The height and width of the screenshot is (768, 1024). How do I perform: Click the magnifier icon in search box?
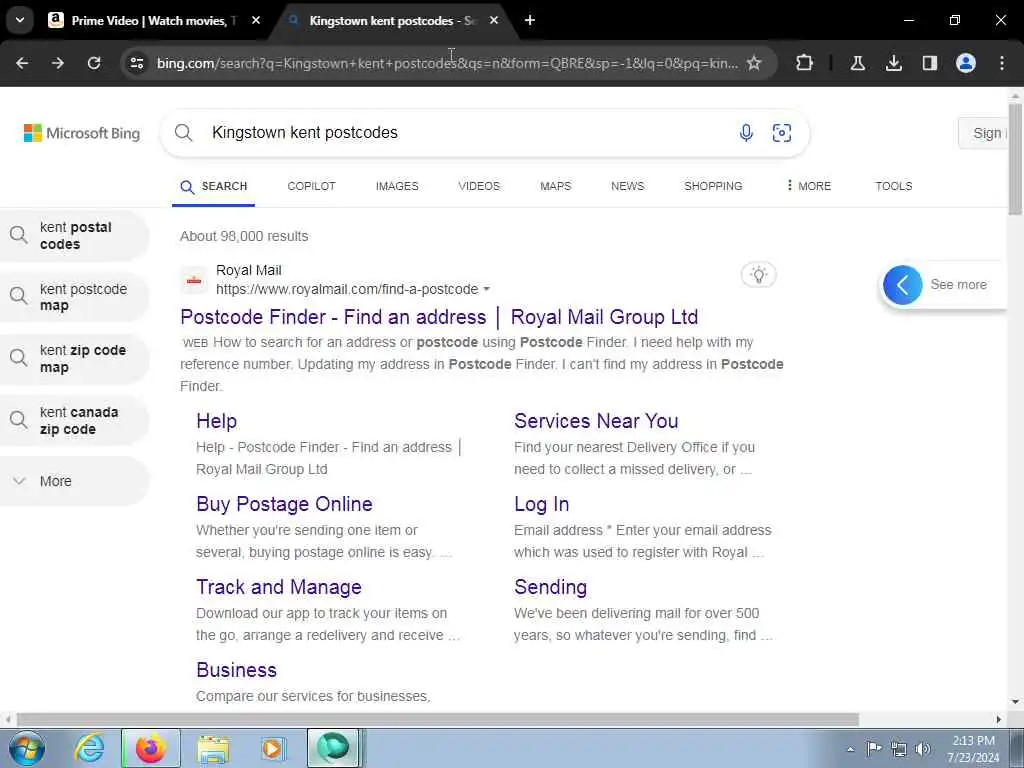coord(184,133)
